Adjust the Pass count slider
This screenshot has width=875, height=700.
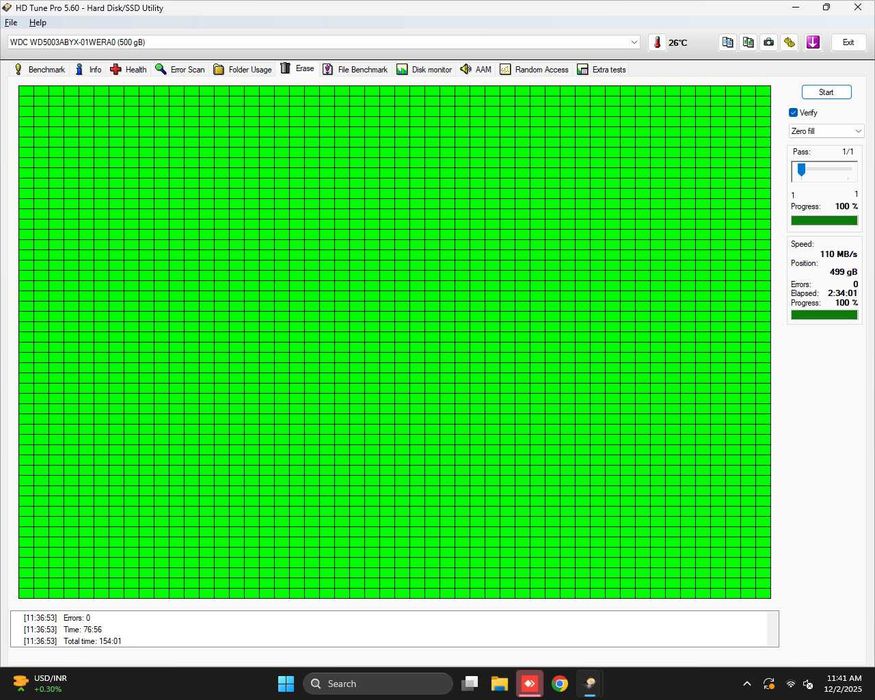click(801, 170)
